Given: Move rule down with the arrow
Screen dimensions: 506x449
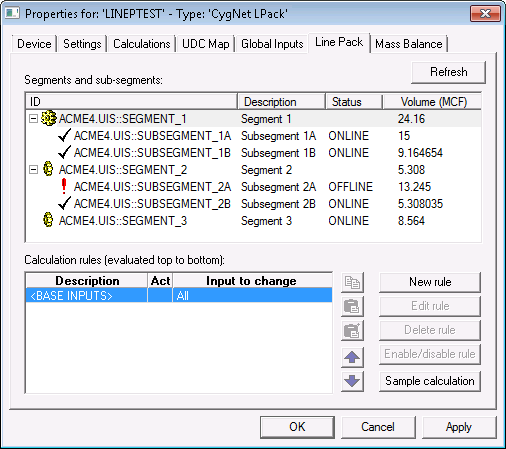Looking at the screenshot, I should coord(352,381).
